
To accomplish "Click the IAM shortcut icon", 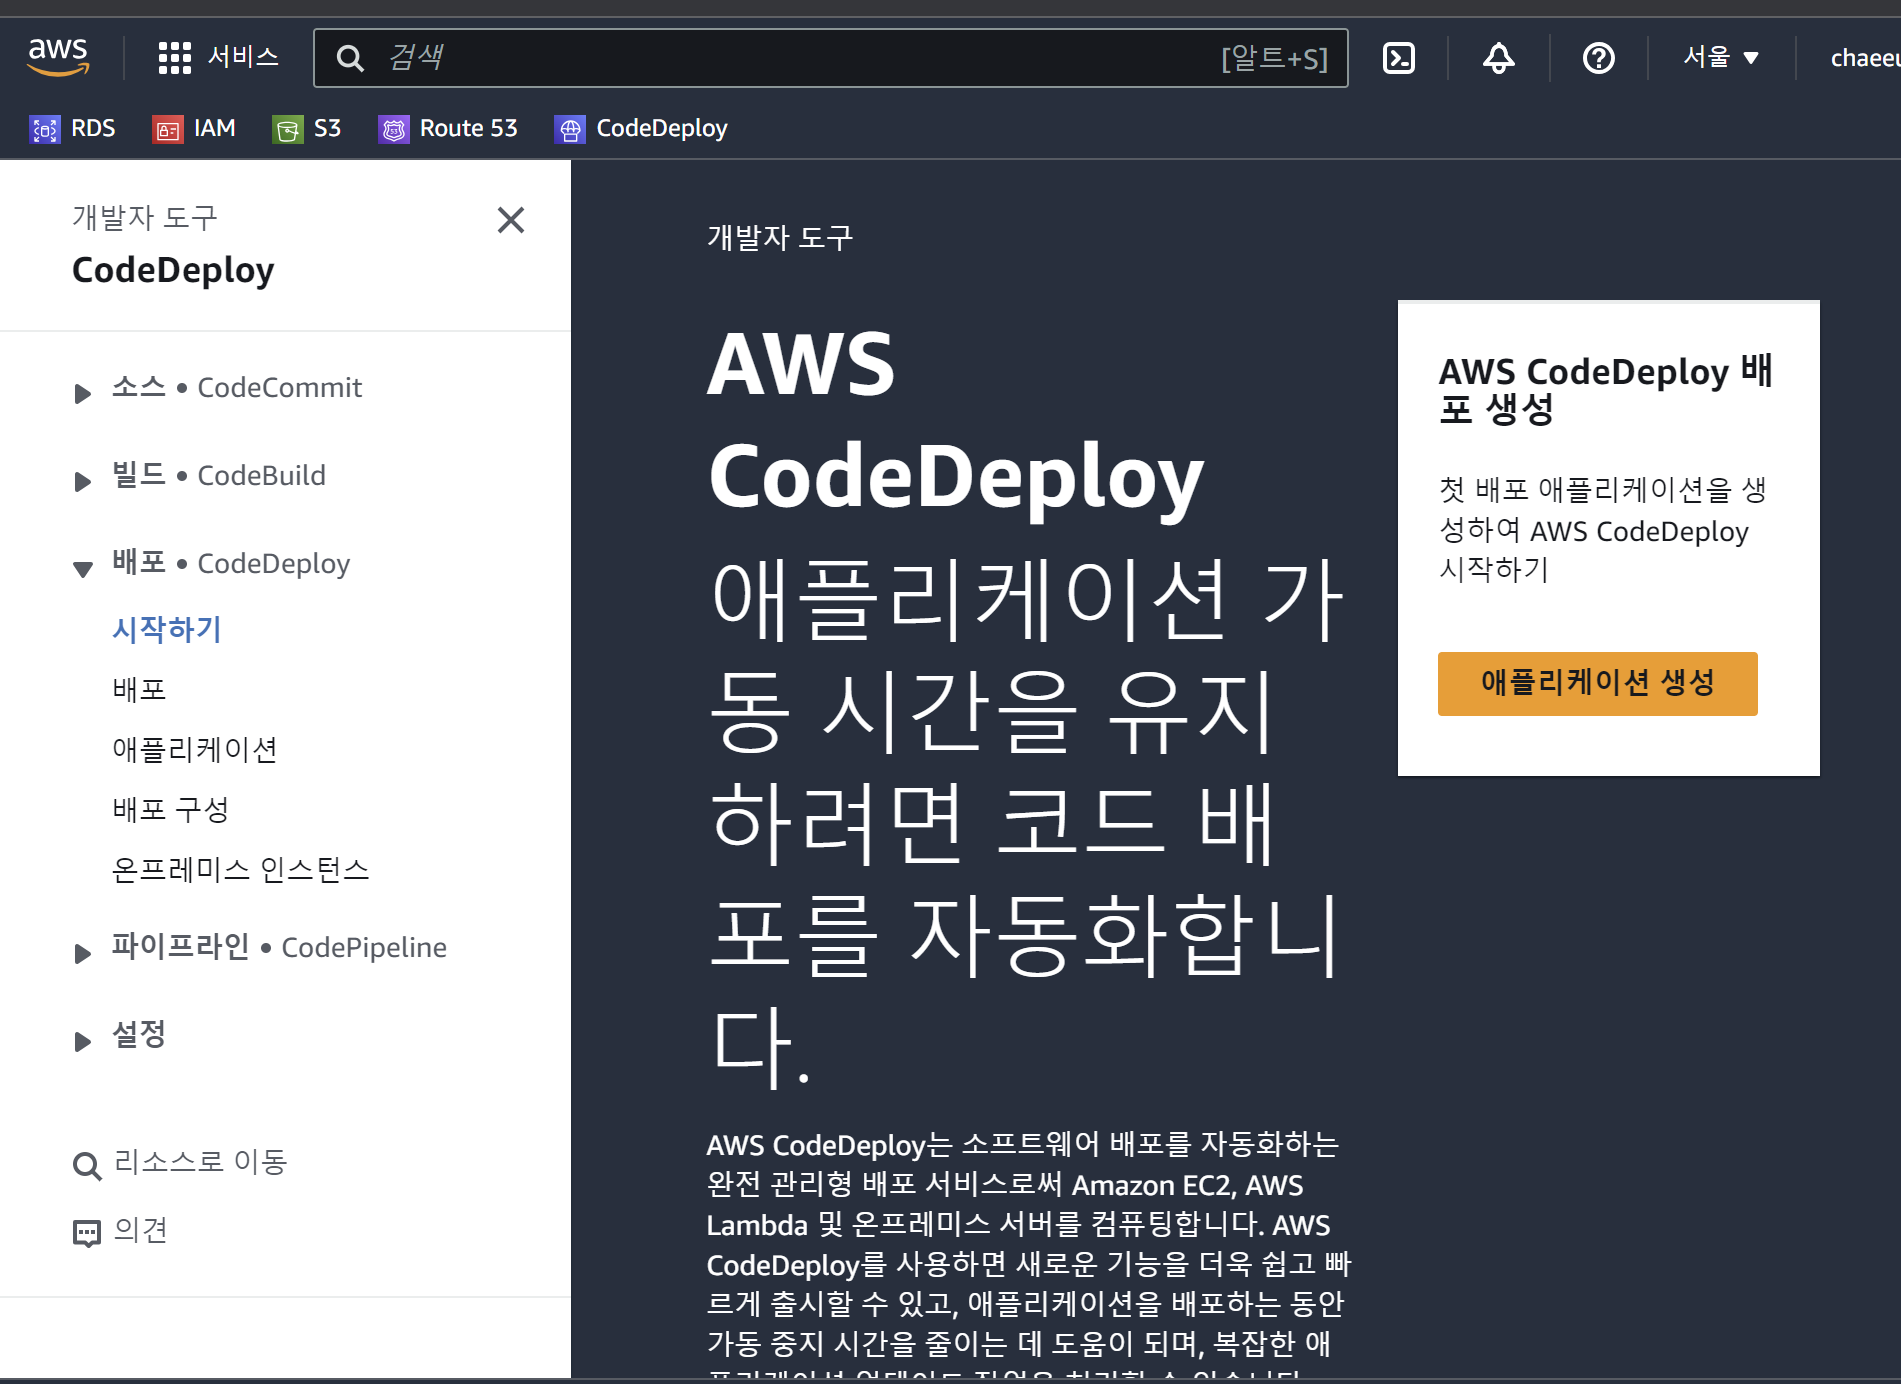I will pyautogui.click(x=168, y=129).
